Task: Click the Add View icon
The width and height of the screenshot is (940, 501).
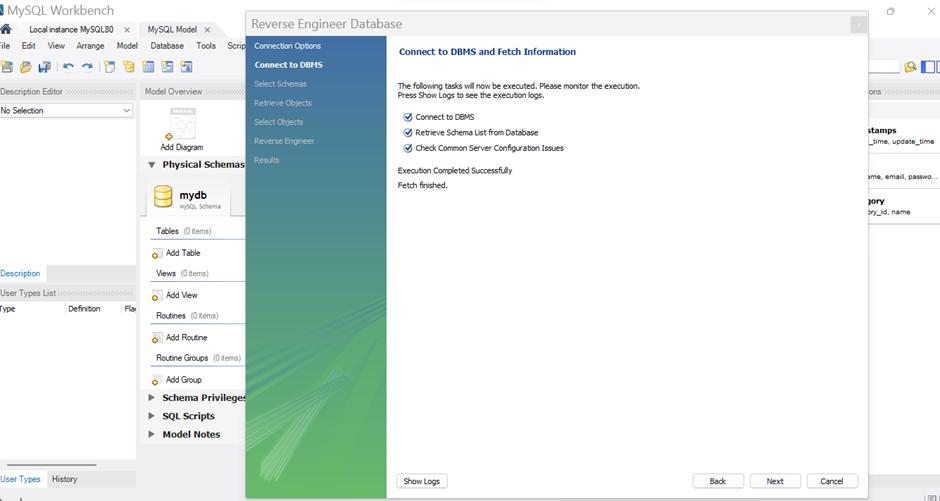Action: [156, 295]
